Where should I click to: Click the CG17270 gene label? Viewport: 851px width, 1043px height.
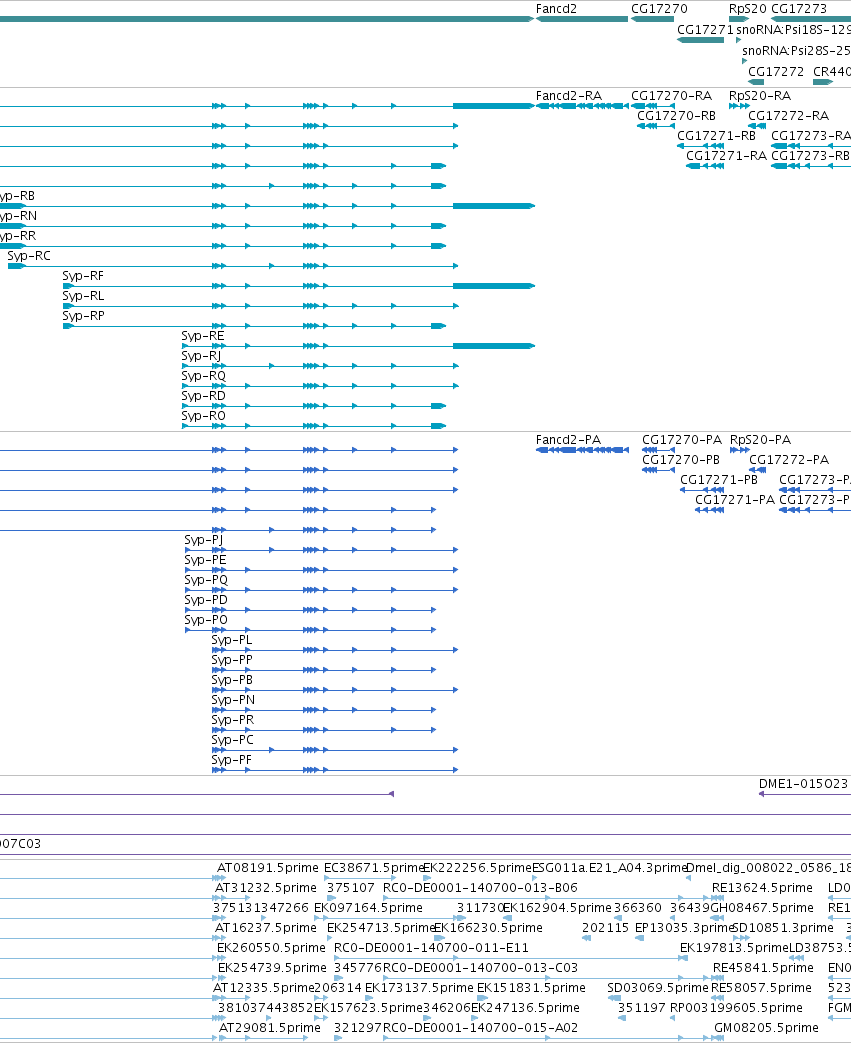click(x=659, y=9)
